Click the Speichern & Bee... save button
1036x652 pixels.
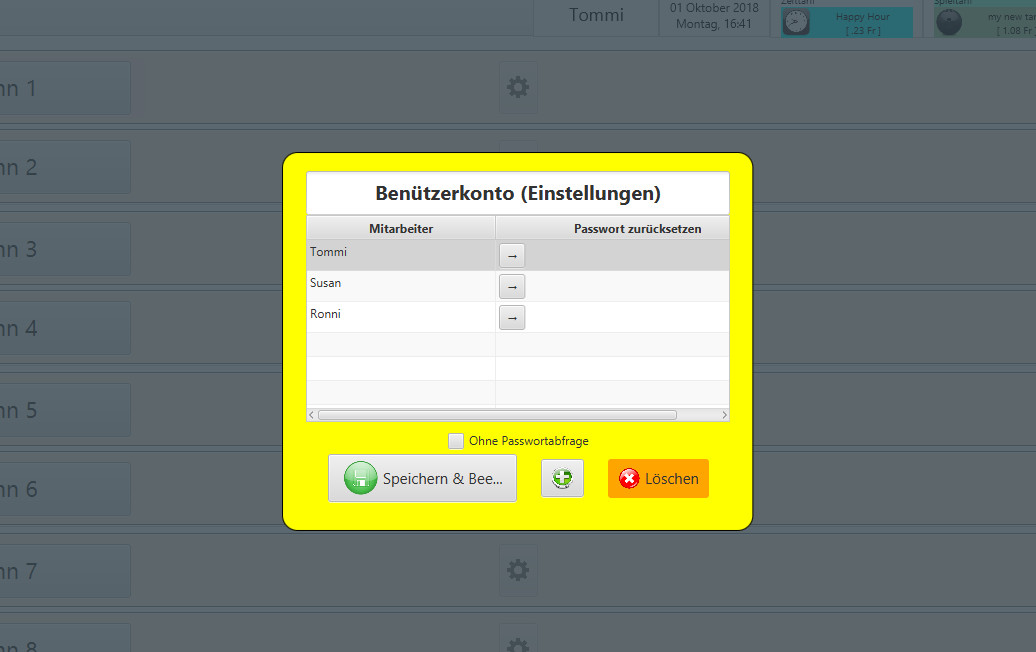point(422,478)
